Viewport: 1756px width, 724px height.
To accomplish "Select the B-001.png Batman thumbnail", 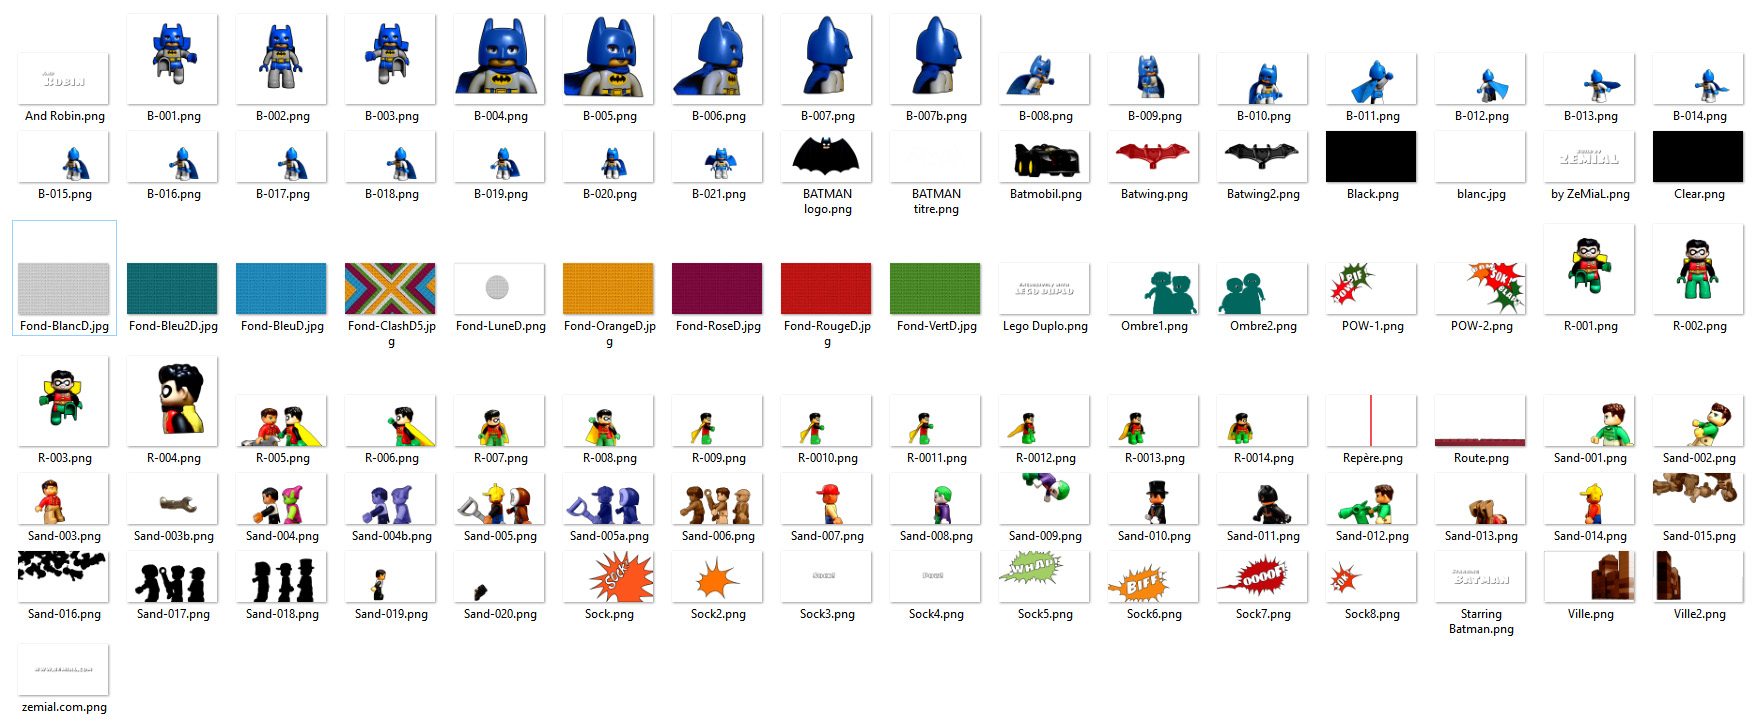I will (x=173, y=59).
